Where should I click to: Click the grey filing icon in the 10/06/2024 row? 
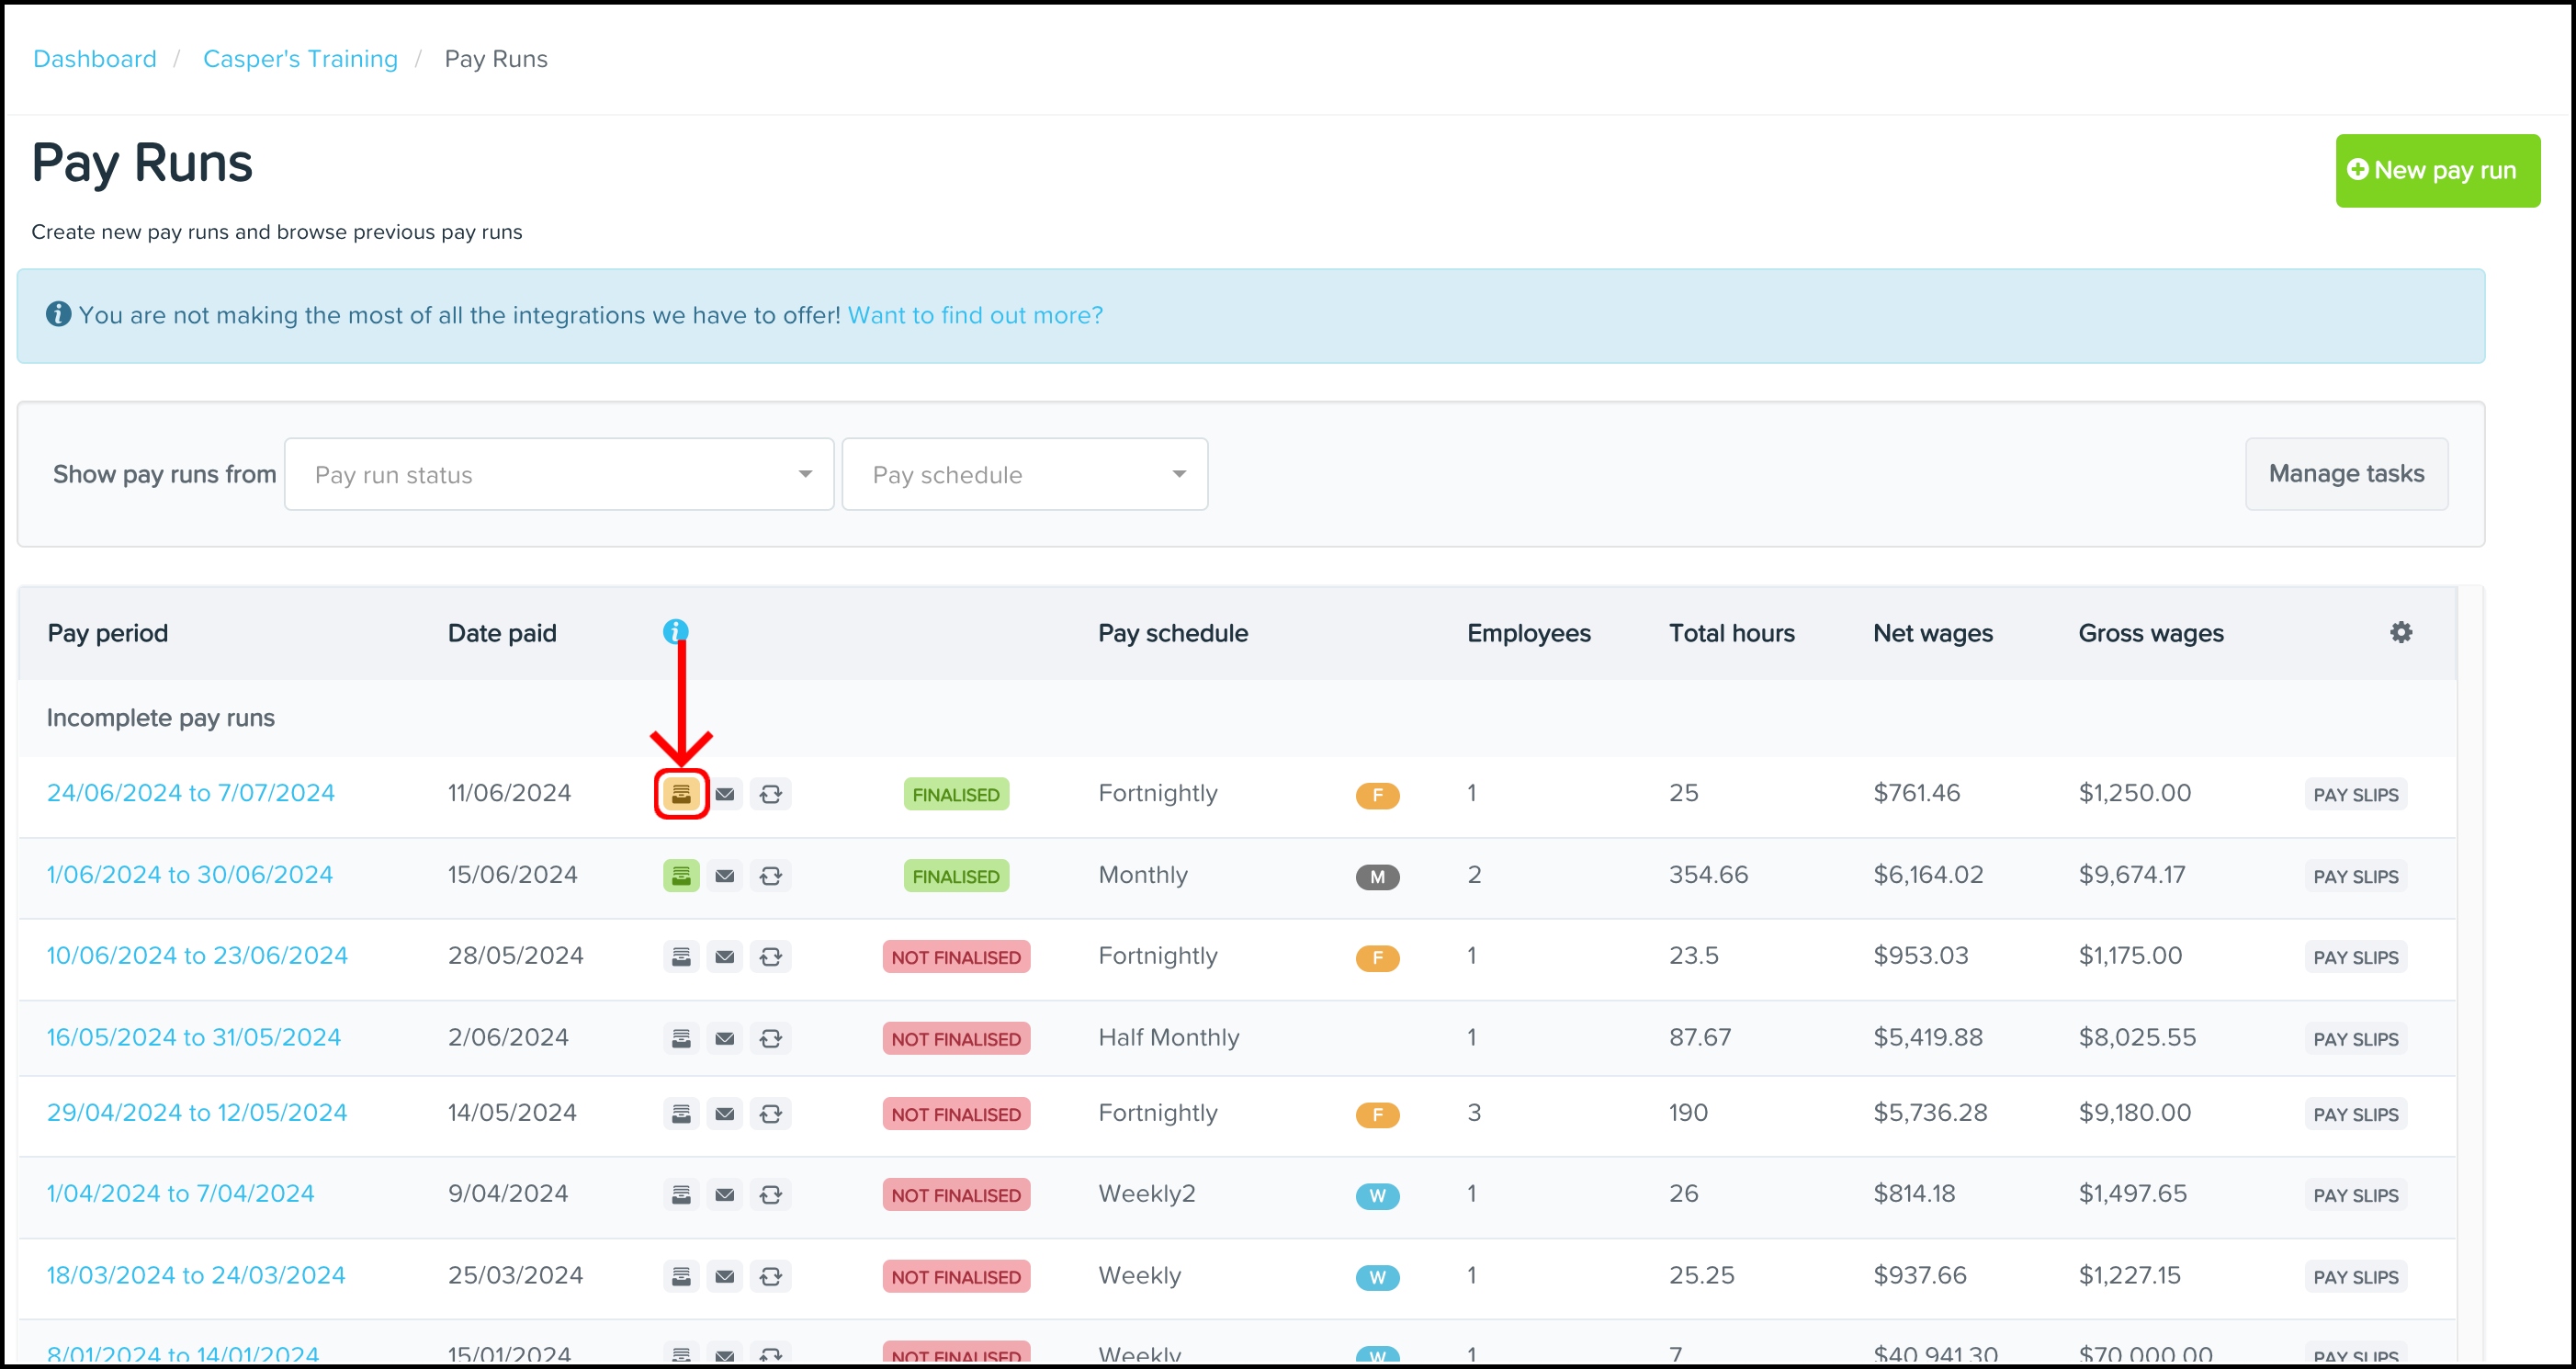click(x=681, y=957)
